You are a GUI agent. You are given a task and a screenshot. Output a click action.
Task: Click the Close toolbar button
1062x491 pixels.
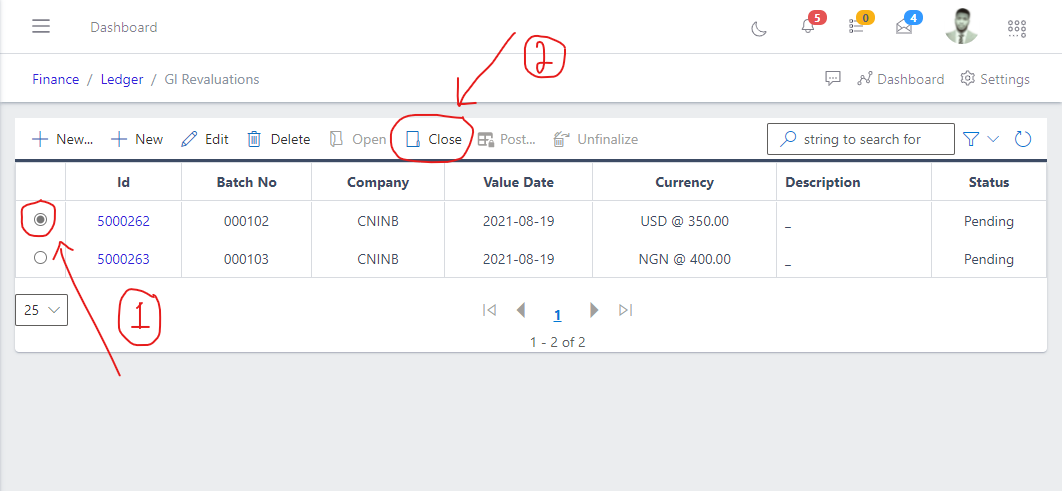coord(433,140)
